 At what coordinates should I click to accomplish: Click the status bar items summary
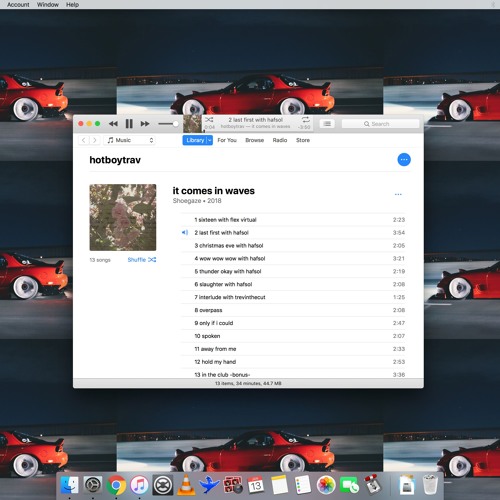click(x=248, y=384)
